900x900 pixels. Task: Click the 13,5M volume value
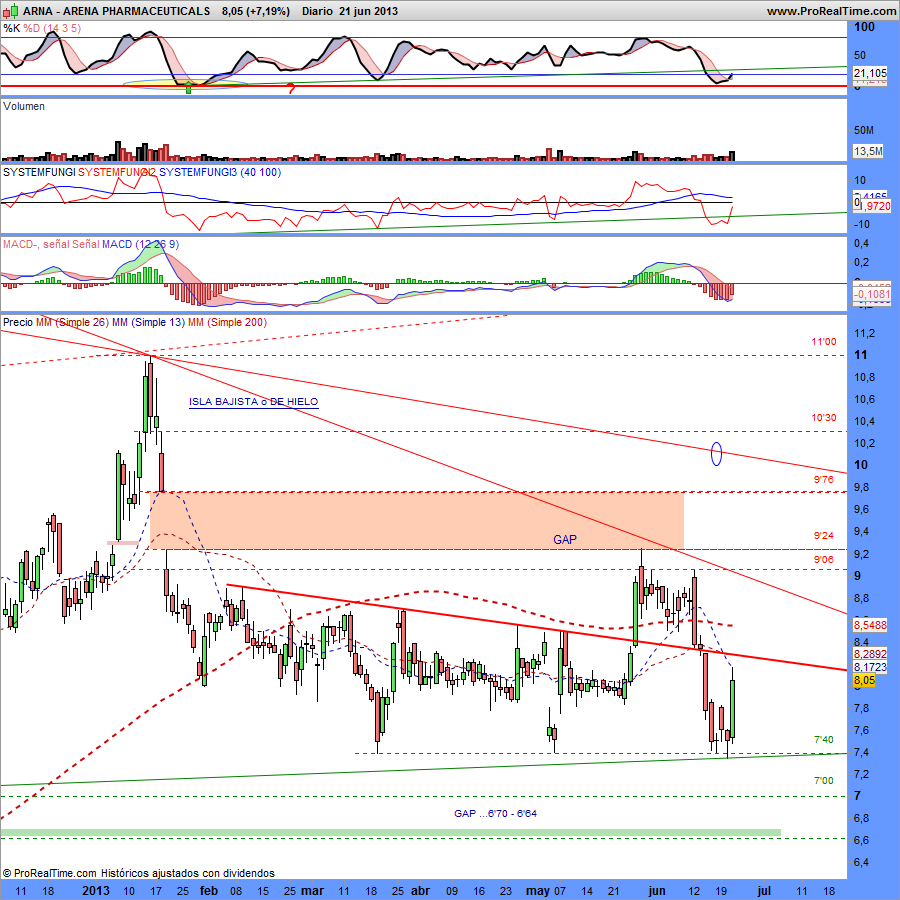tap(868, 151)
